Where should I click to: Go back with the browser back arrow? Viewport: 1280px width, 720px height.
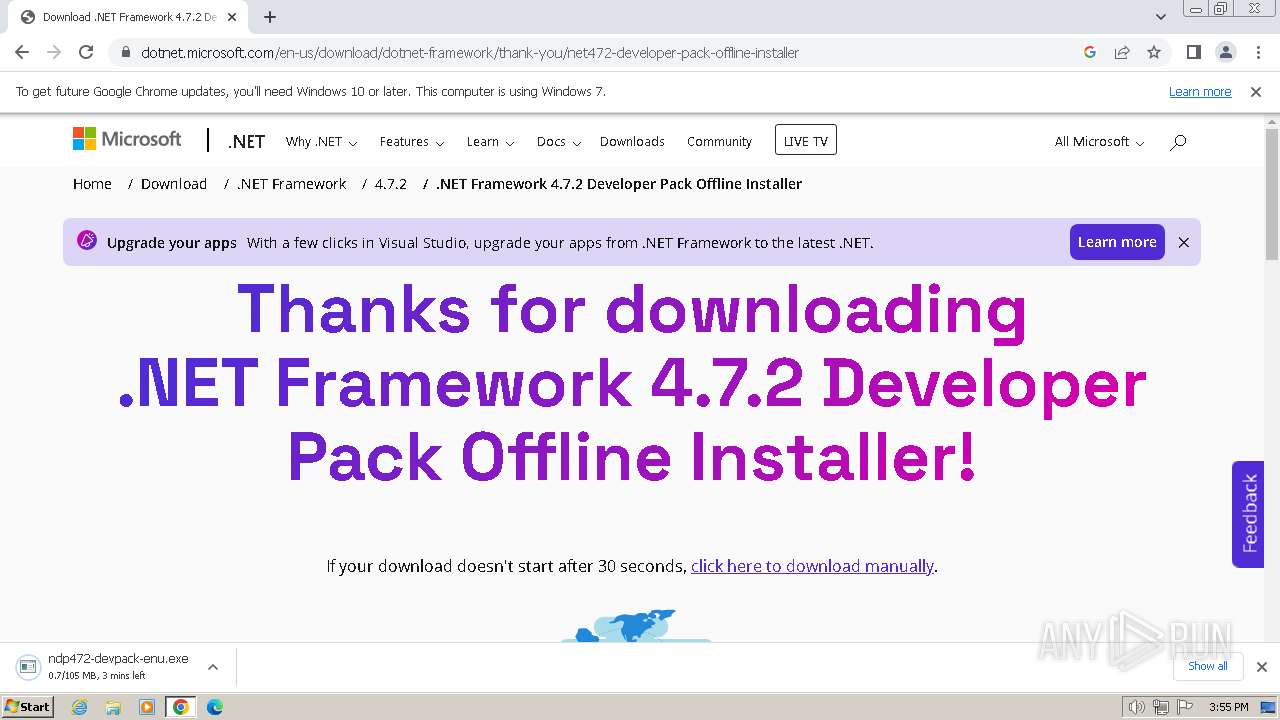point(22,52)
